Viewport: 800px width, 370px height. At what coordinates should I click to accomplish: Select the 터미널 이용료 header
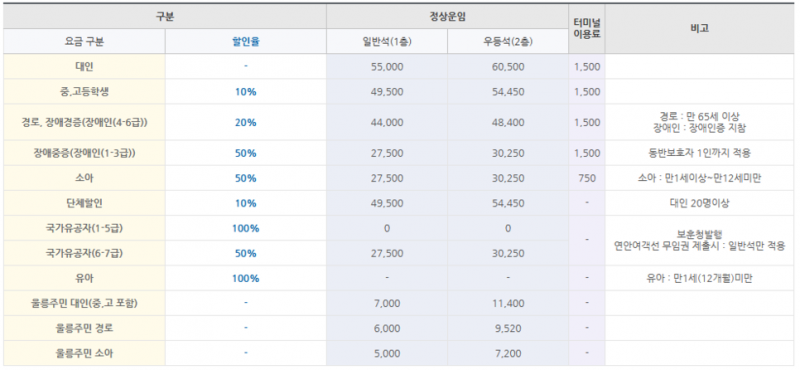[x=587, y=29]
